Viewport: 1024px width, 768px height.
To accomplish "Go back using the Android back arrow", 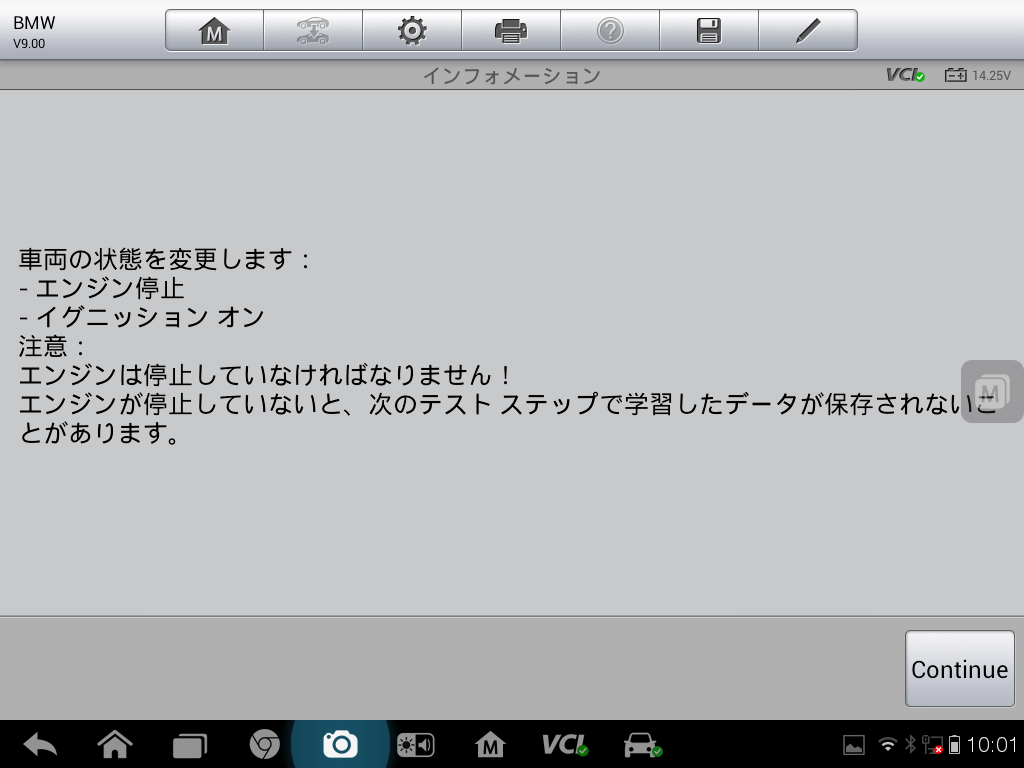I will point(40,744).
